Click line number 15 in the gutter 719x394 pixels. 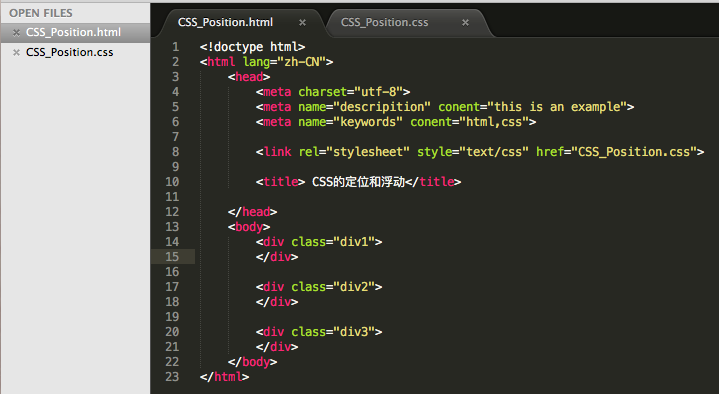172,257
